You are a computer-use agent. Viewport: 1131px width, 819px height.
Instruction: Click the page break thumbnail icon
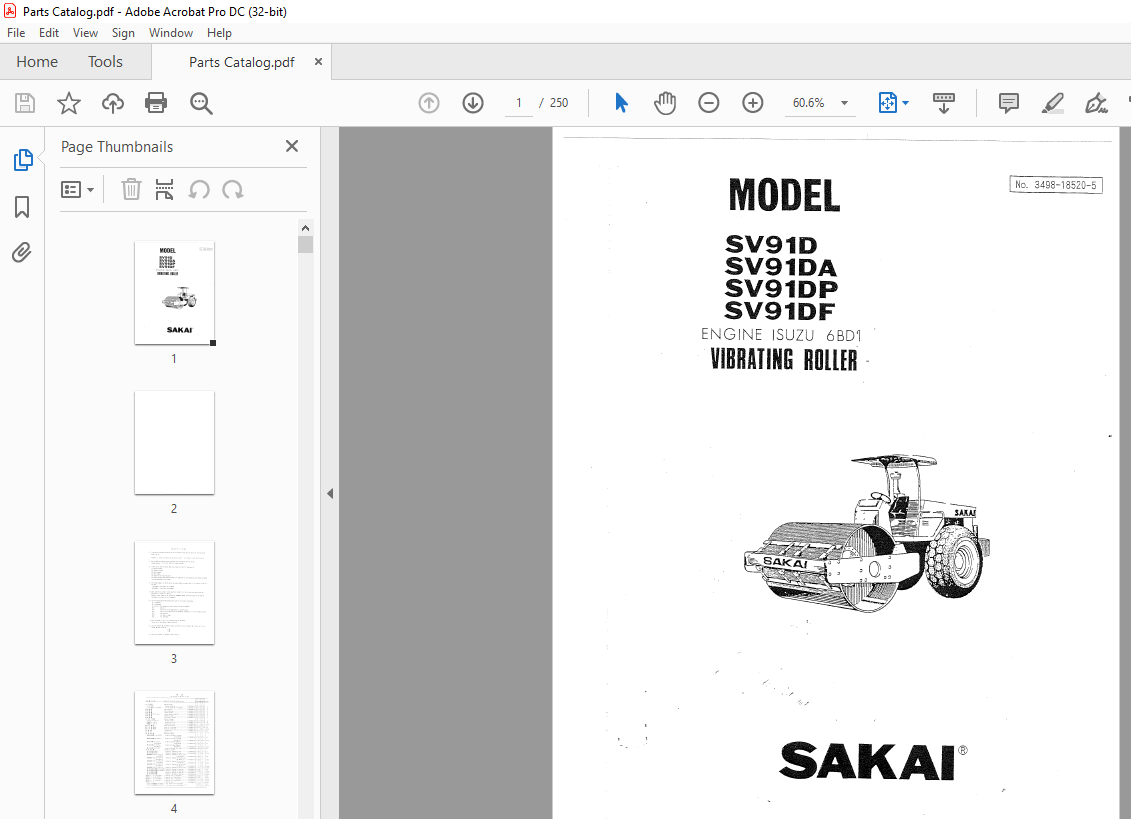[x=164, y=190]
